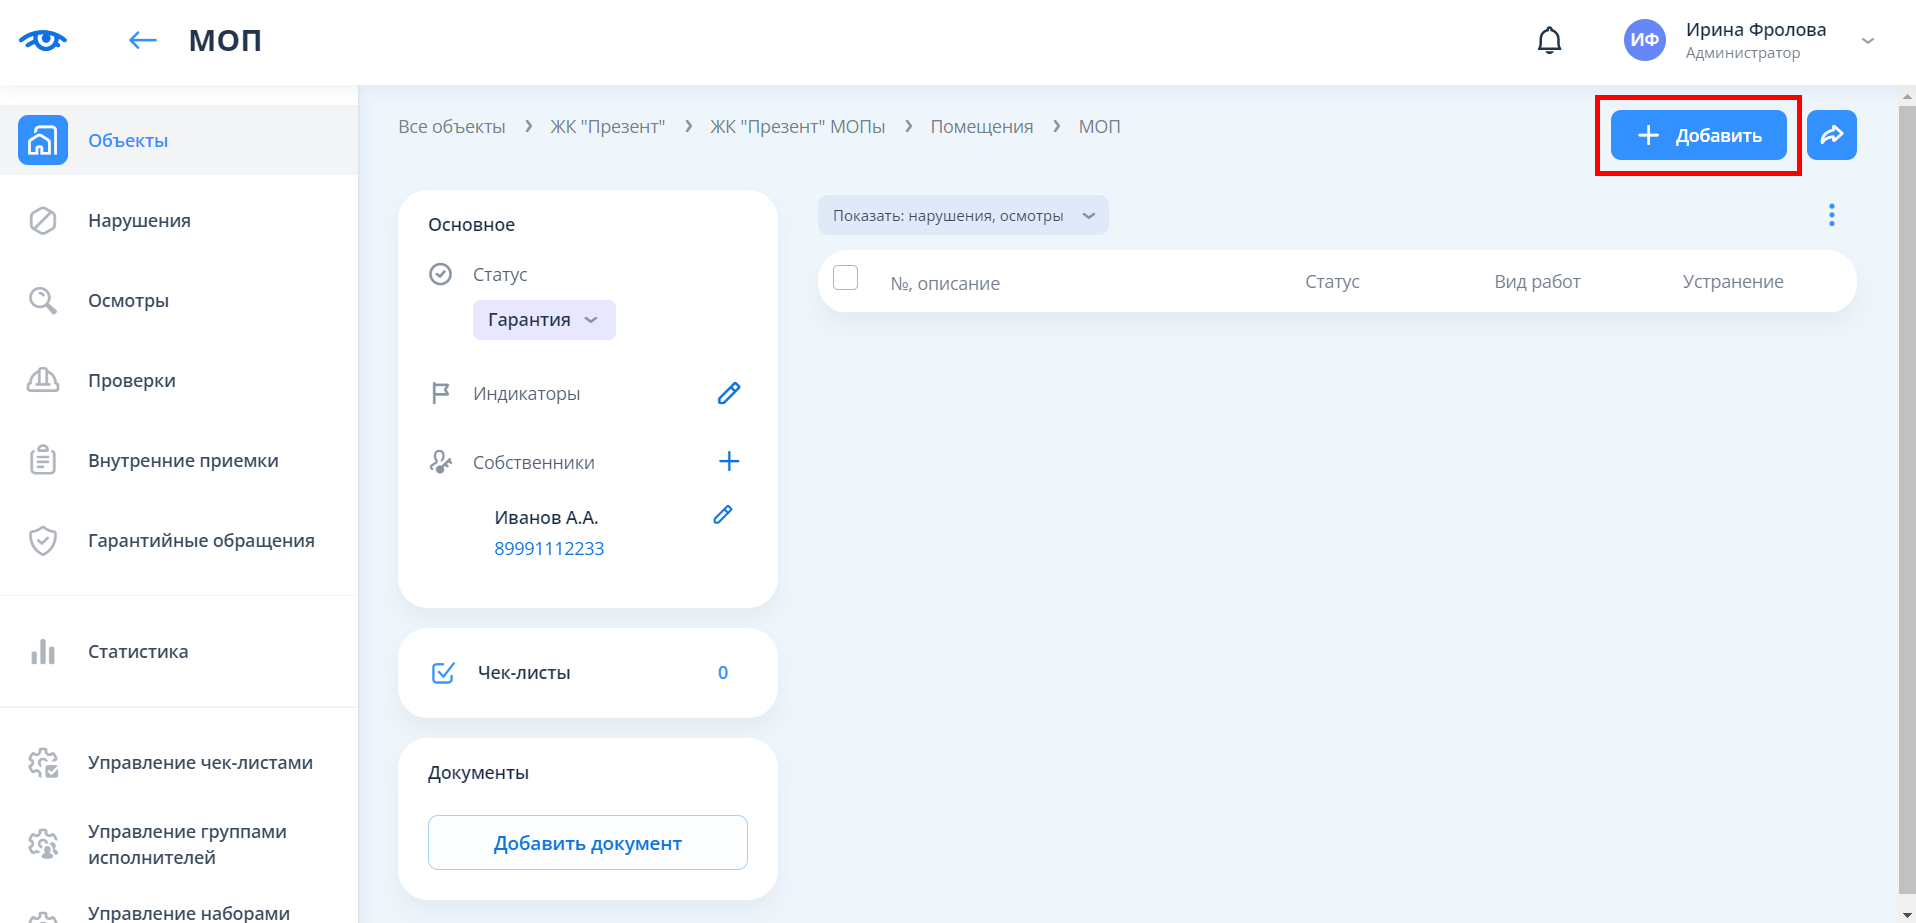Expand the Показать: нарушения, осмотры filter

(x=962, y=216)
